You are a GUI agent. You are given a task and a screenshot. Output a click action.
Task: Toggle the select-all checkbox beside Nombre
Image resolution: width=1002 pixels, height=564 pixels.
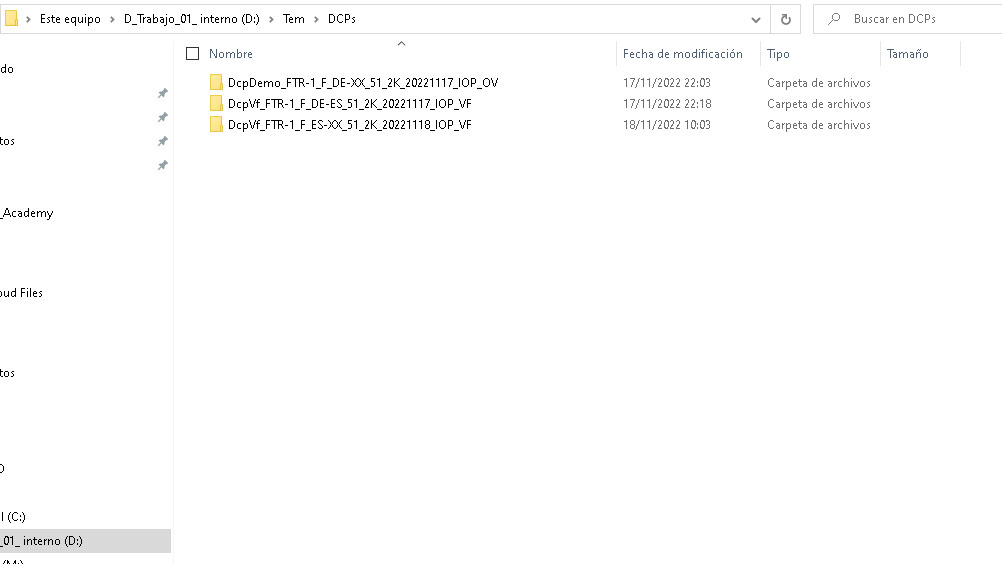[193, 54]
